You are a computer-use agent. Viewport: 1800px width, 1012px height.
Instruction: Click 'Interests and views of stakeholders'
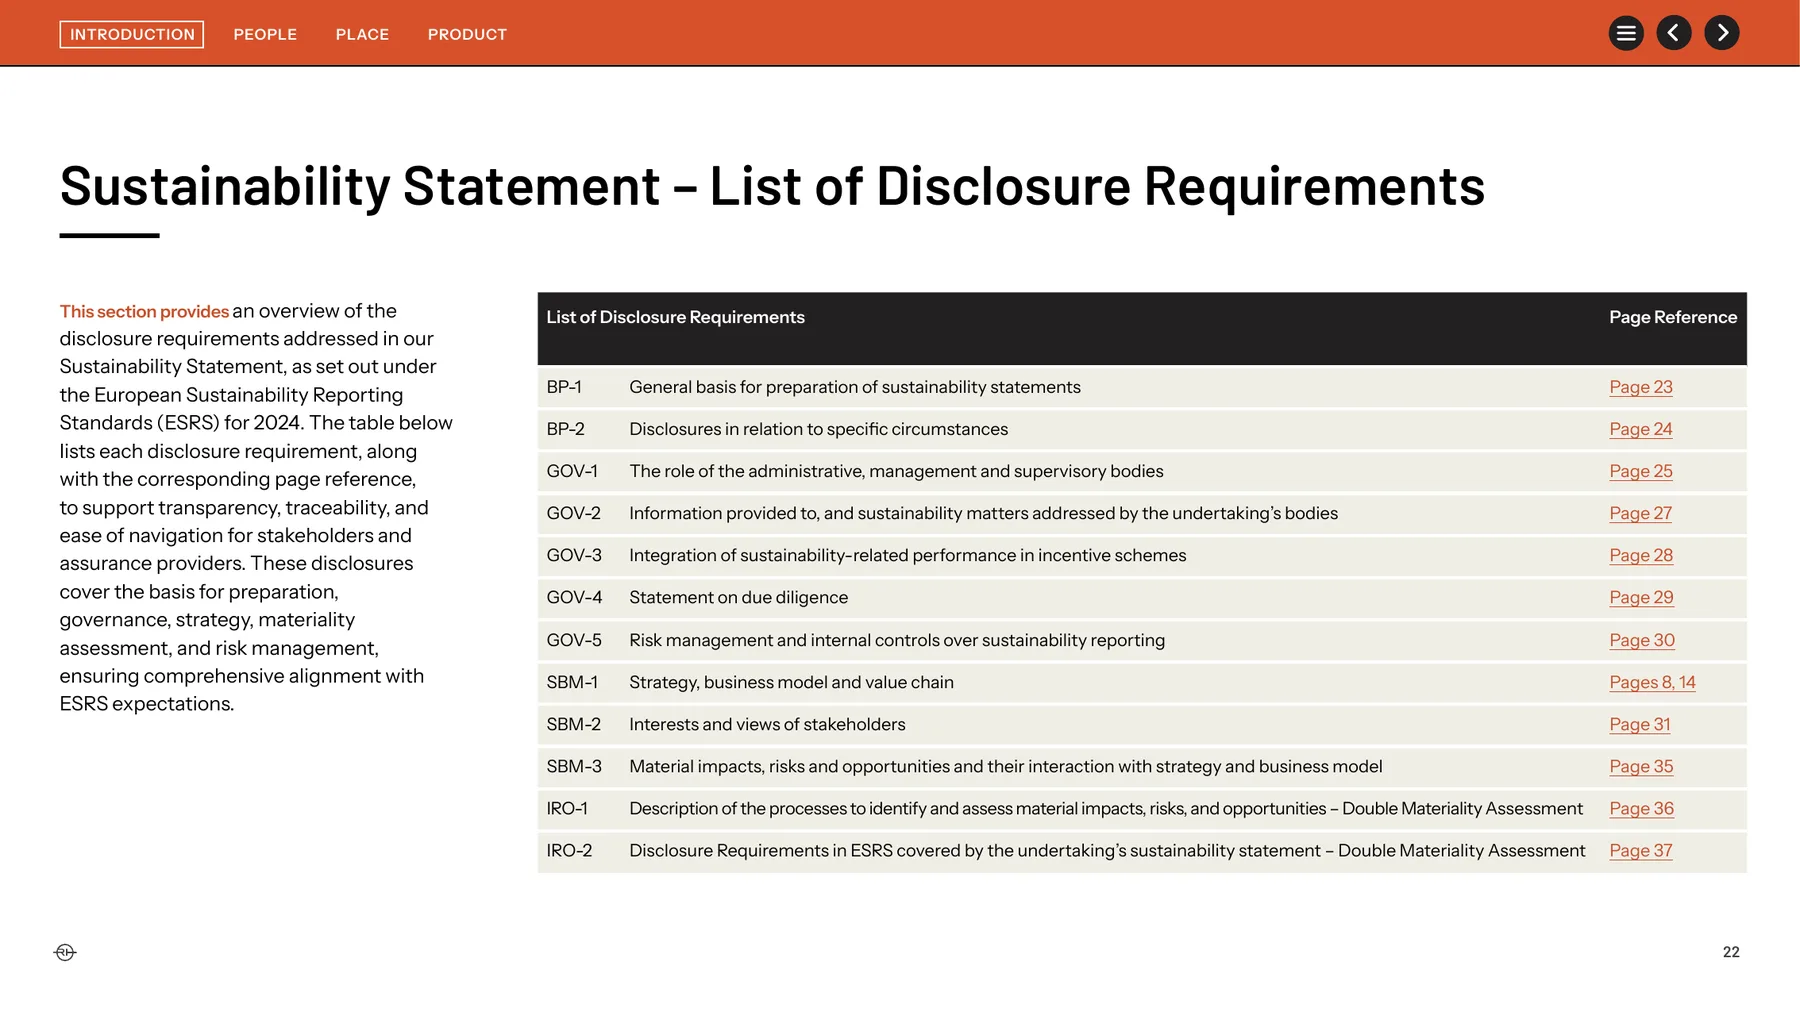(x=767, y=724)
